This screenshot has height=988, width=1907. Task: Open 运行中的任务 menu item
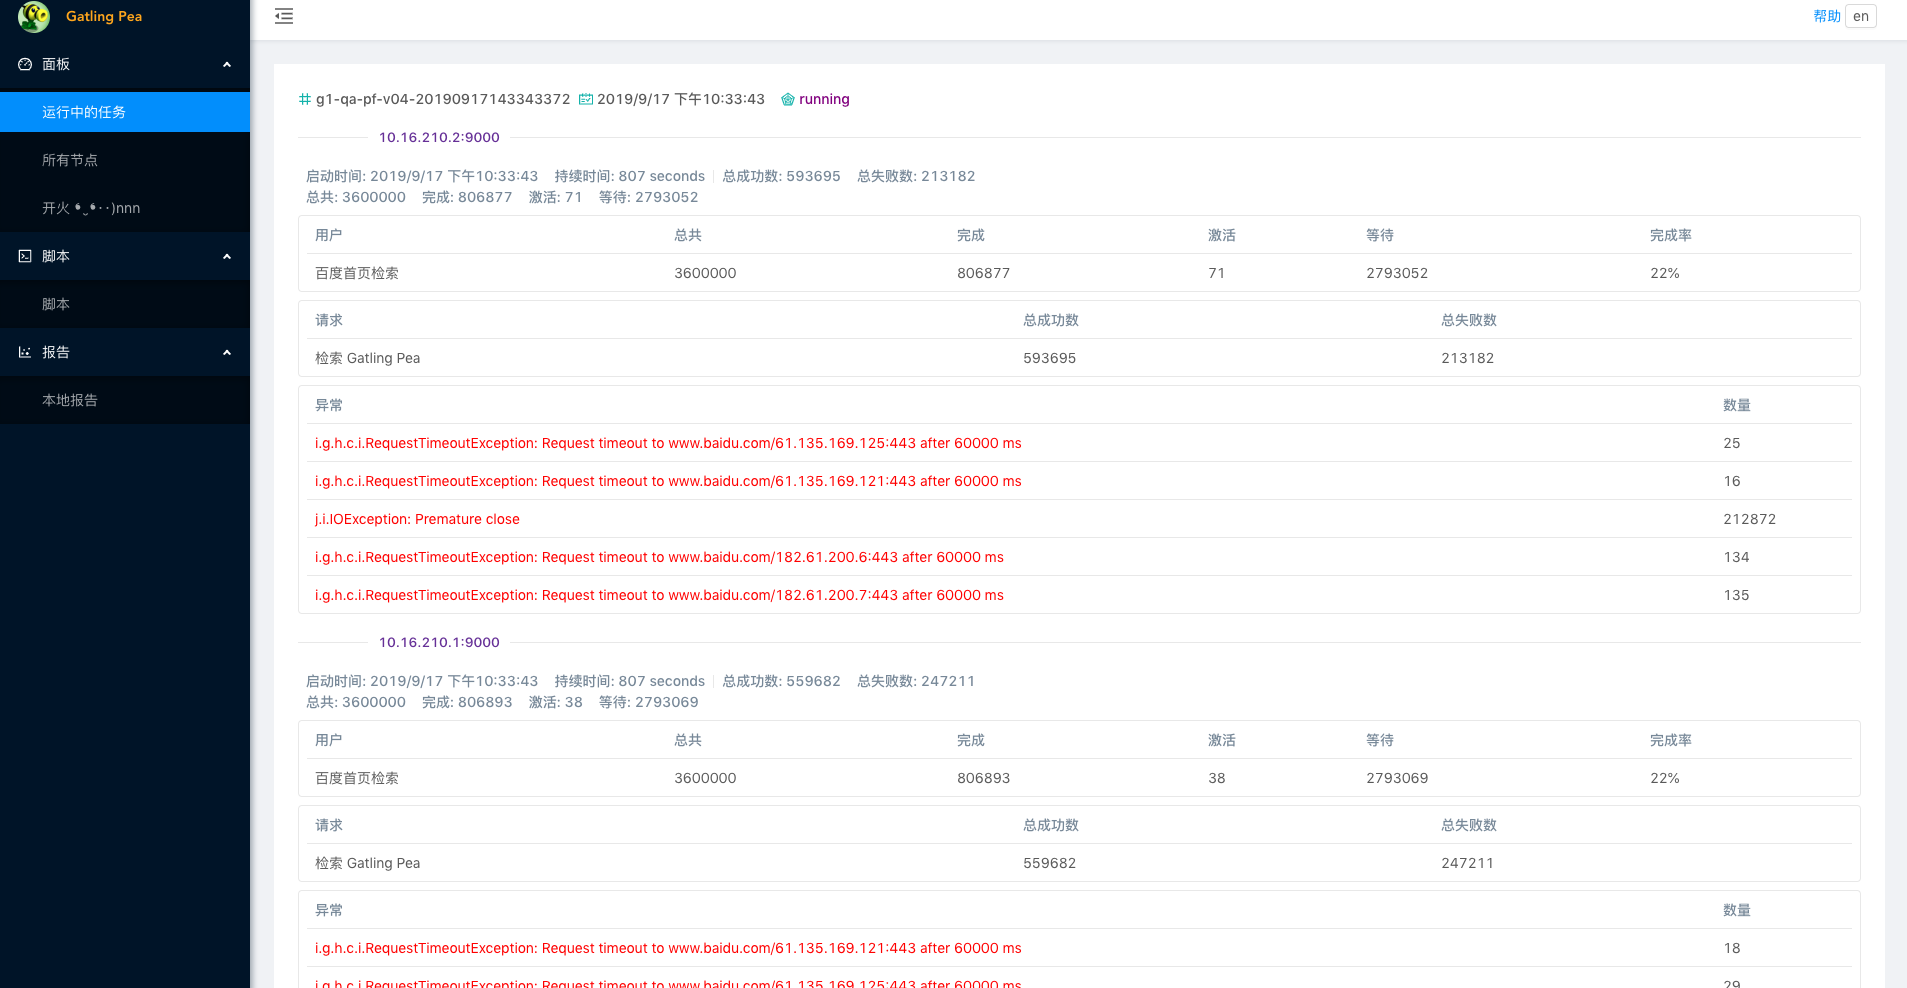pos(125,112)
